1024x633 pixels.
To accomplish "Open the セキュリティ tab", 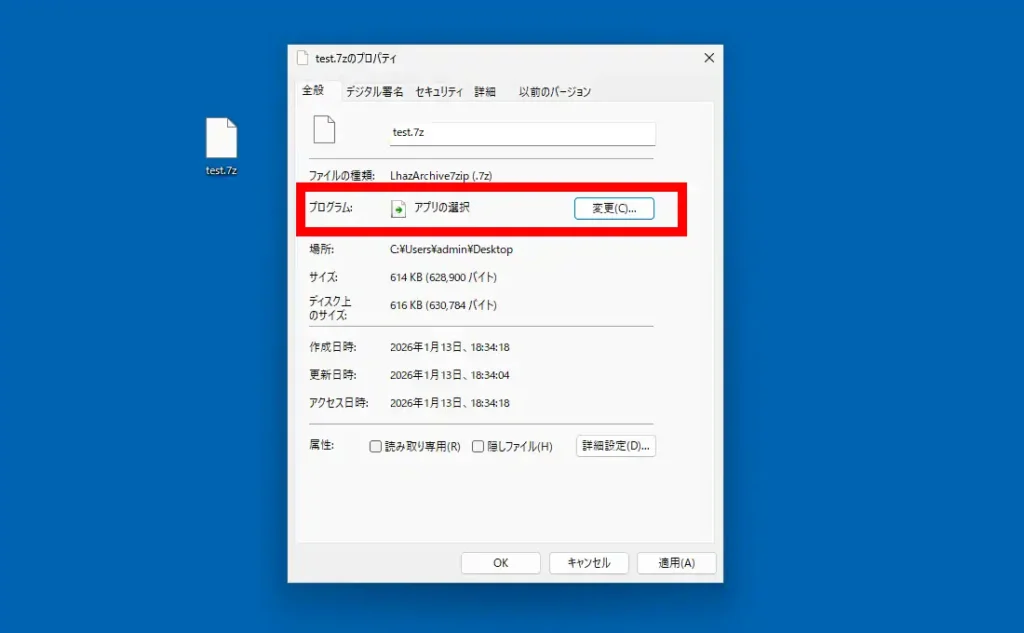I will tap(440, 90).
